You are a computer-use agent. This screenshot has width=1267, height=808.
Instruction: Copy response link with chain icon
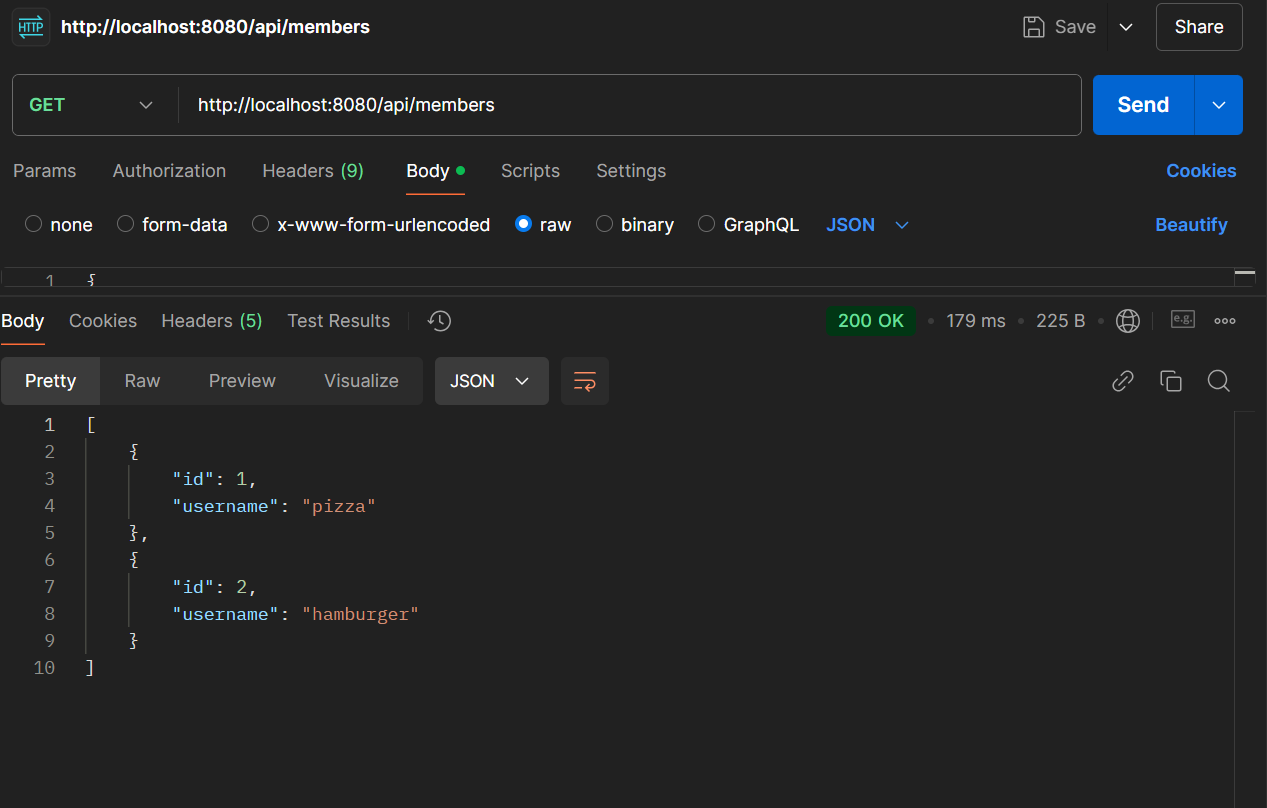pos(1123,381)
